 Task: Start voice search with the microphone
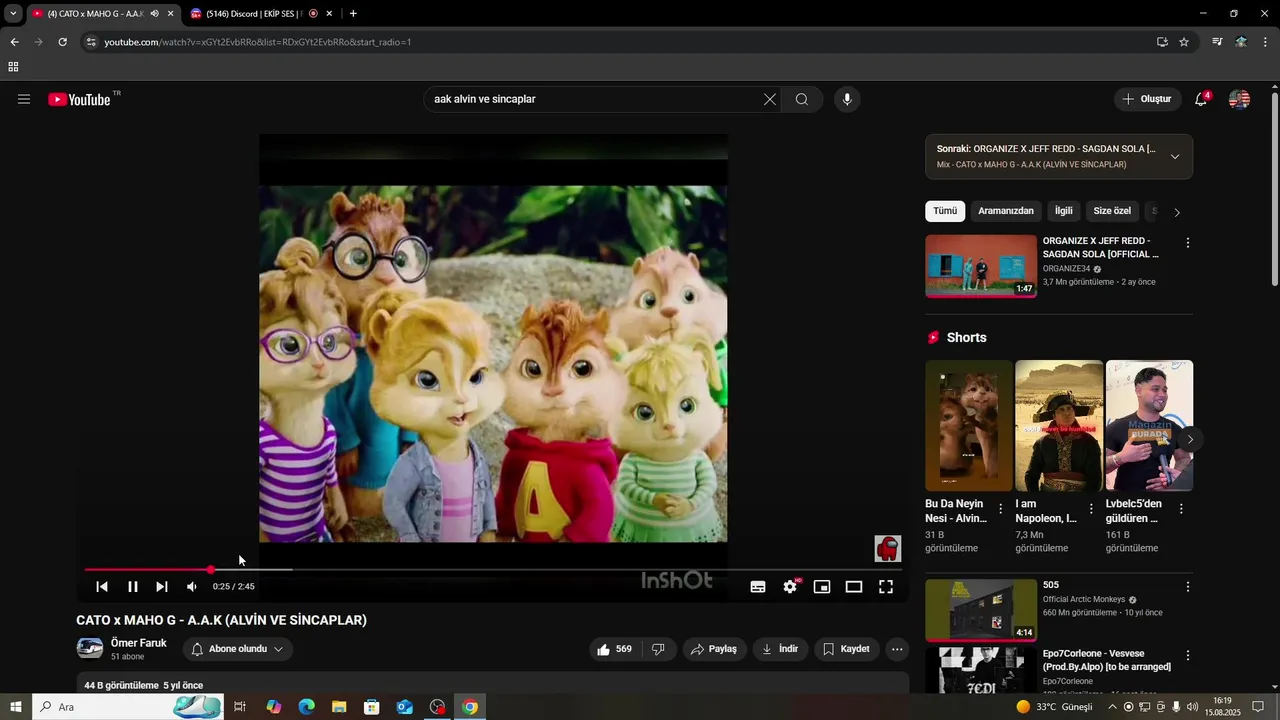(847, 99)
